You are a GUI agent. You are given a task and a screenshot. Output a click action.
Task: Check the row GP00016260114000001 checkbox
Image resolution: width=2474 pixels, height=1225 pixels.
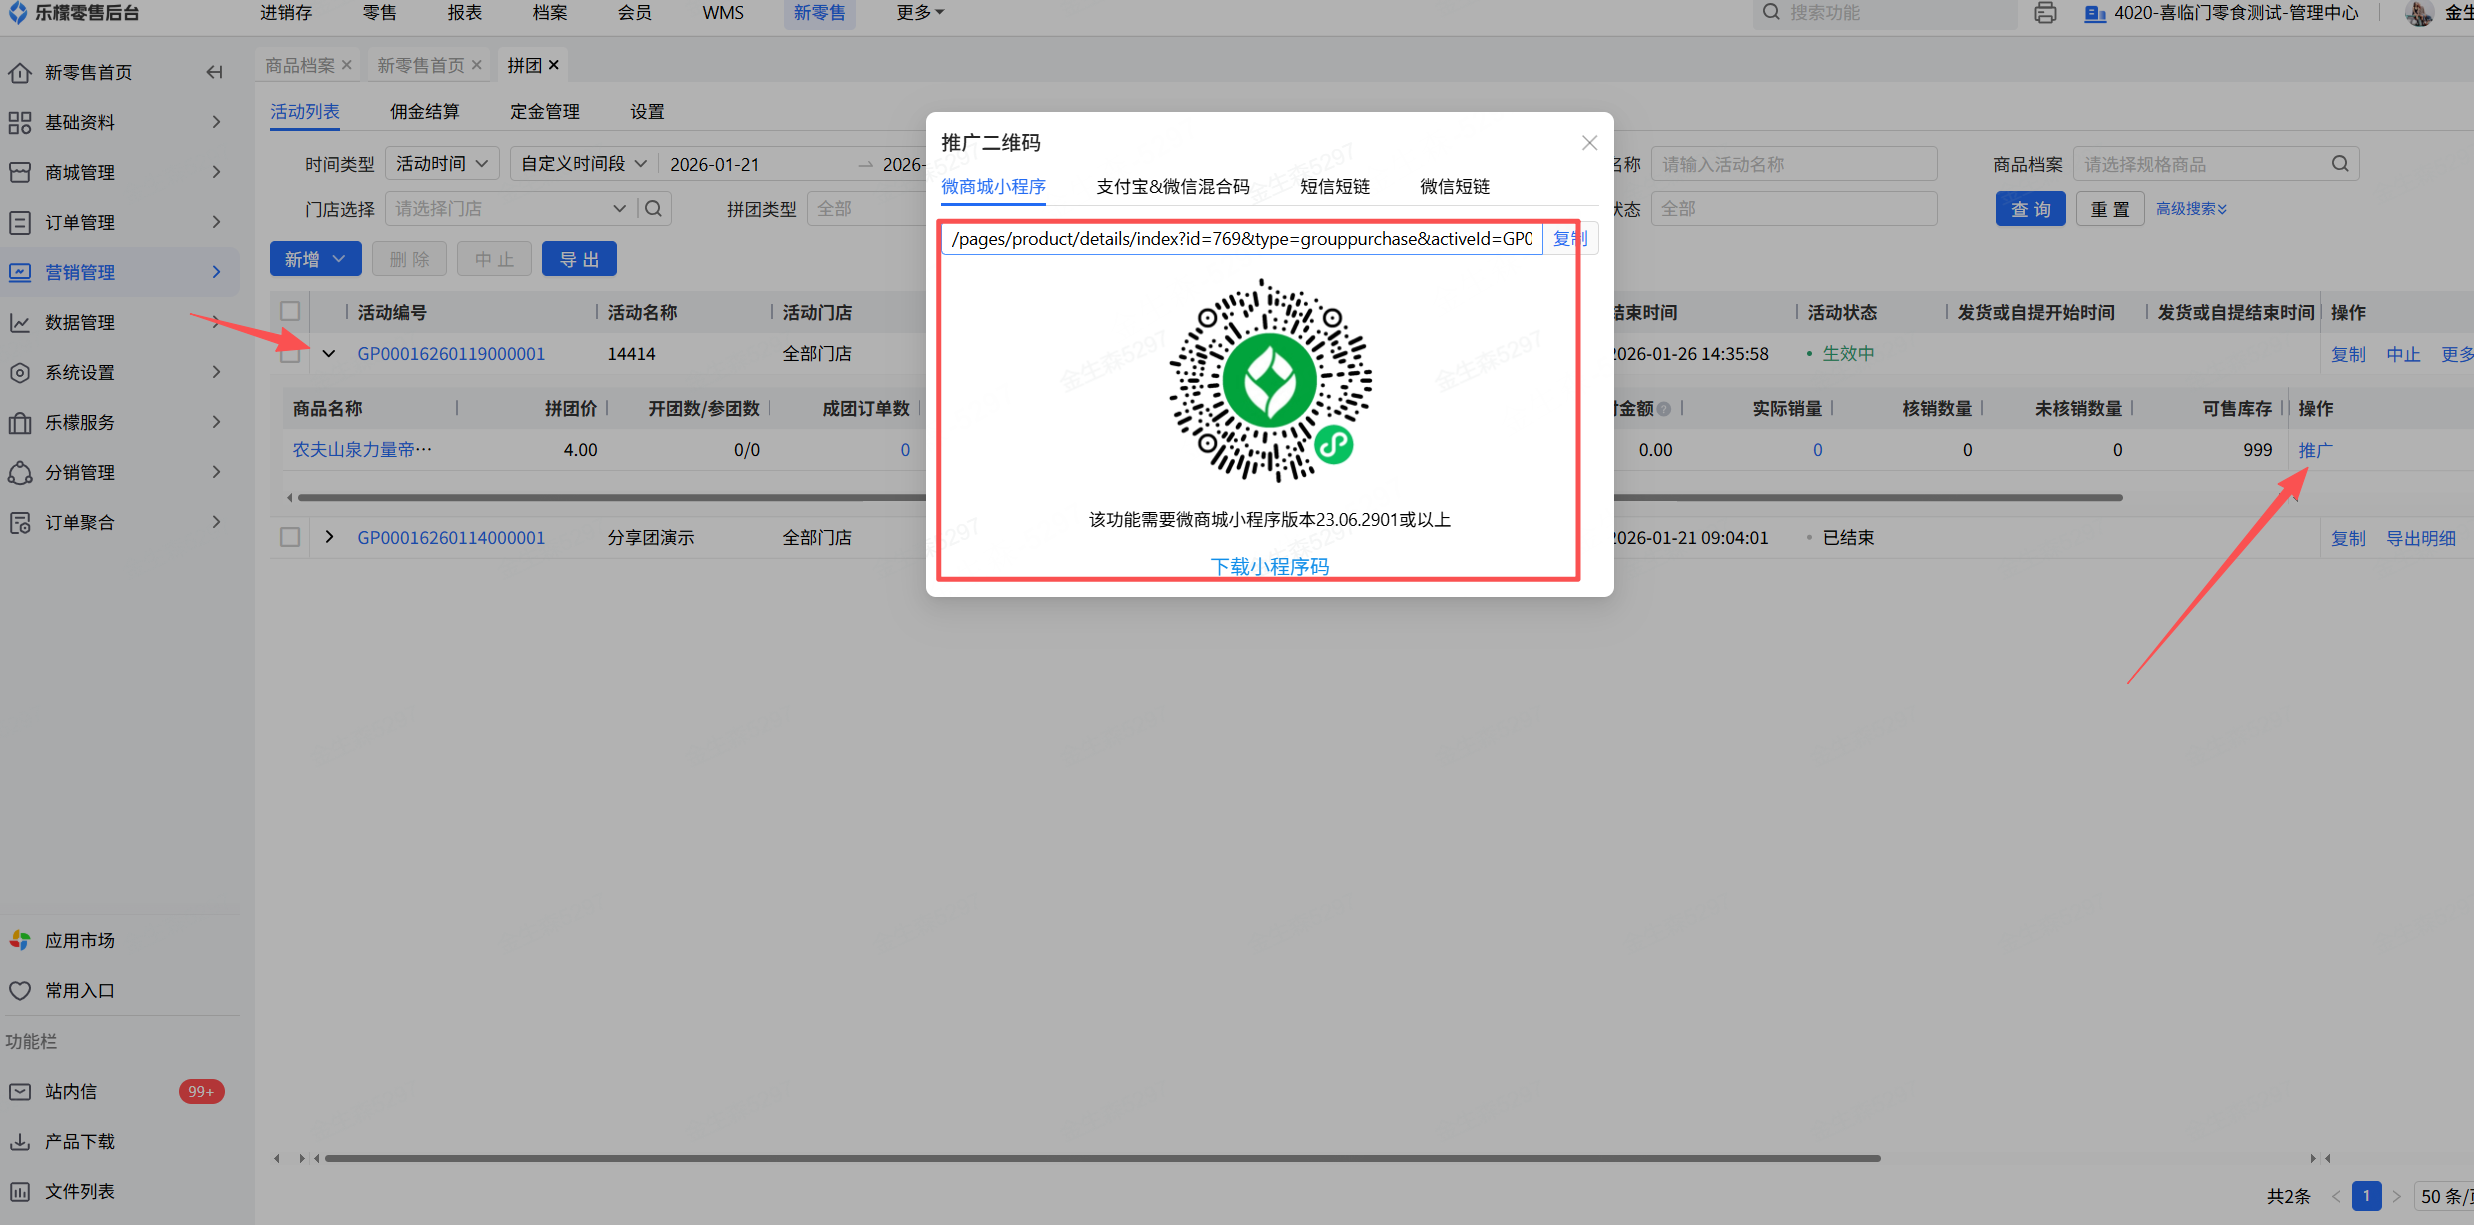pos(290,537)
